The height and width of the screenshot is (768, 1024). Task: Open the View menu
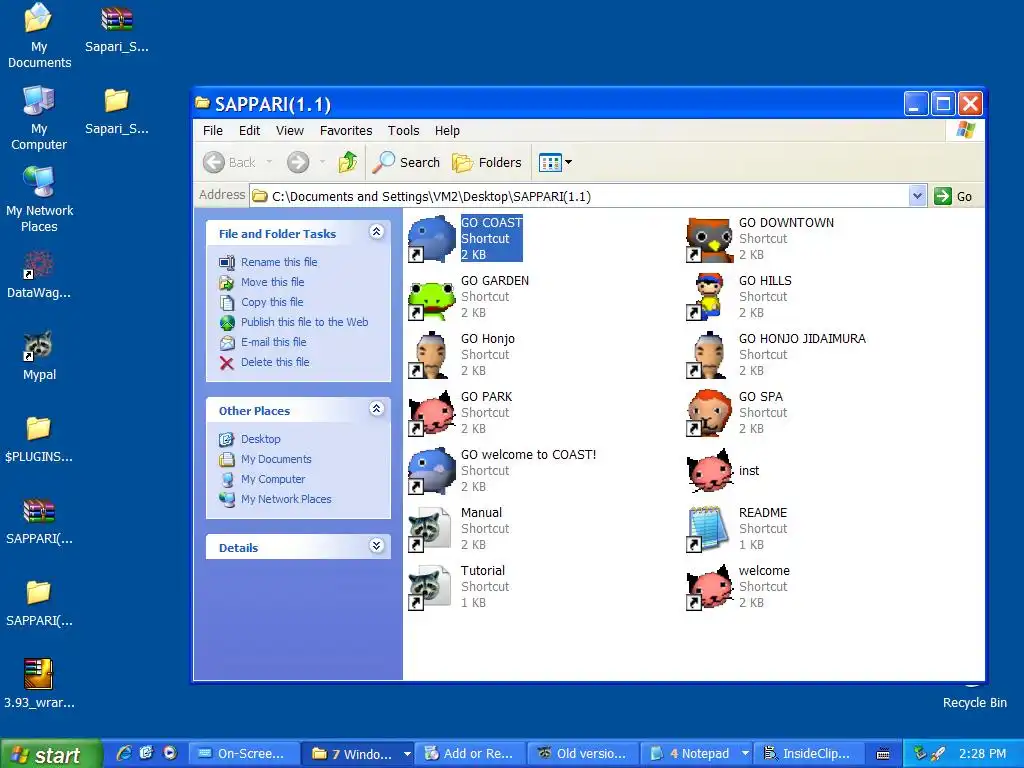click(x=290, y=131)
